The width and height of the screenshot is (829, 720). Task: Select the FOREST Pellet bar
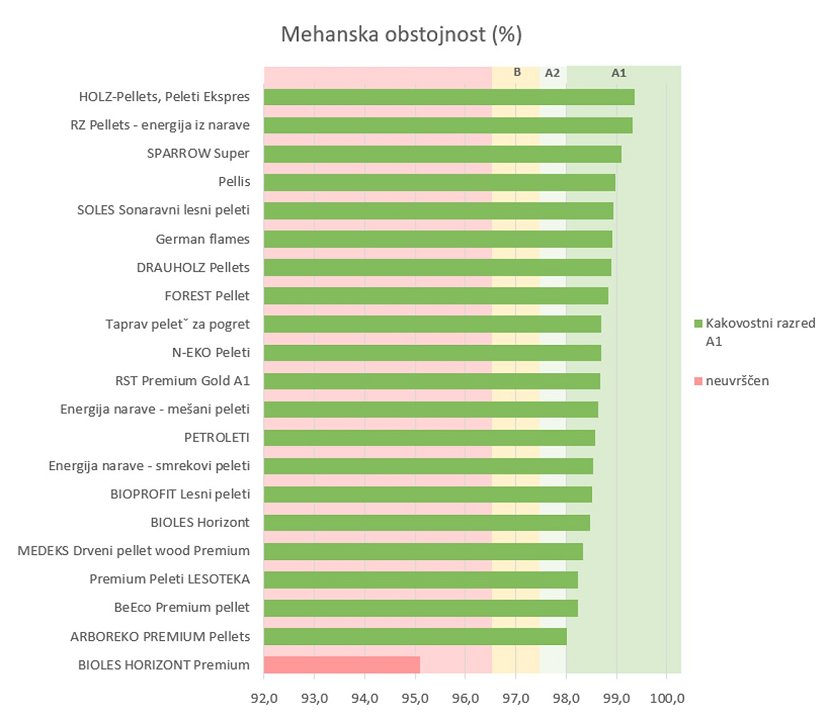click(435, 296)
